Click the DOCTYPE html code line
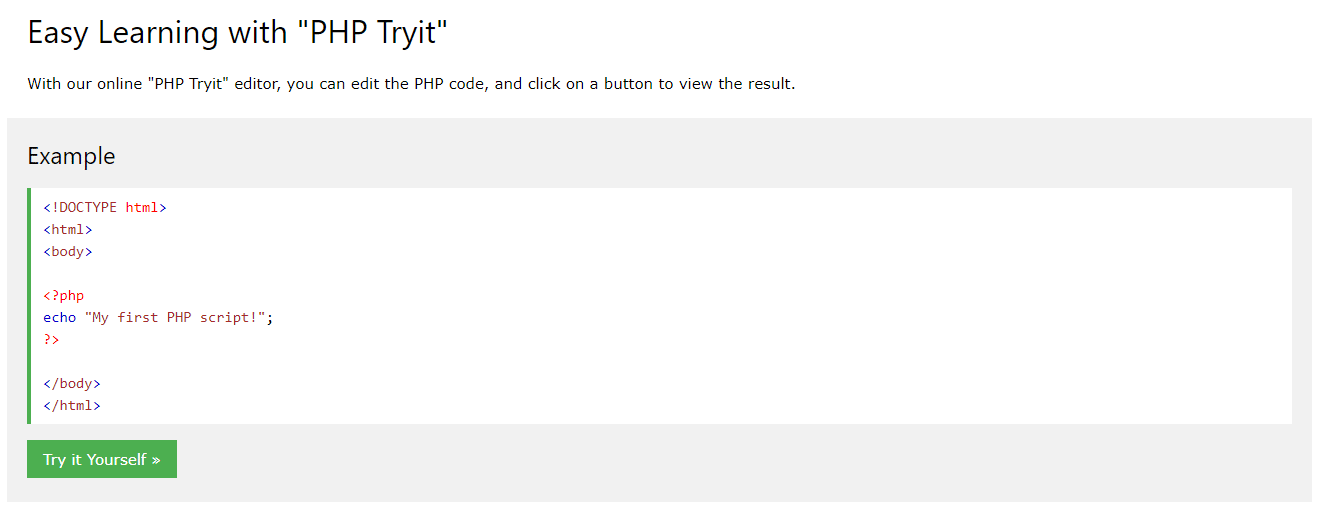The width and height of the screenshot is (1319, 509). [x=104, y=208]
